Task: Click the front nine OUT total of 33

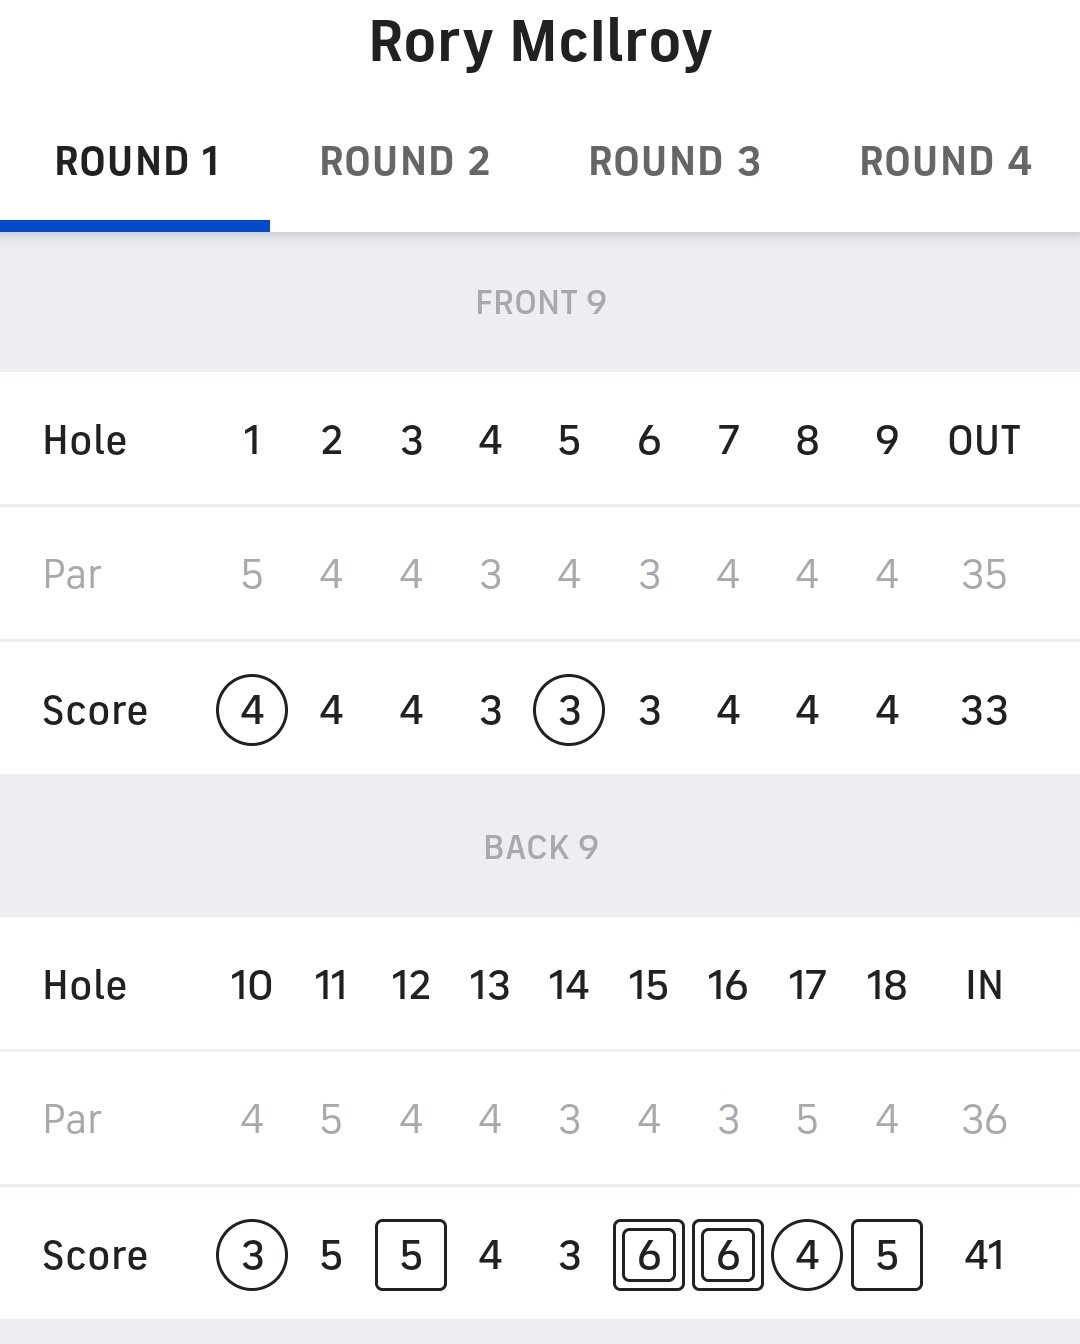Action: tap(984, 710)
